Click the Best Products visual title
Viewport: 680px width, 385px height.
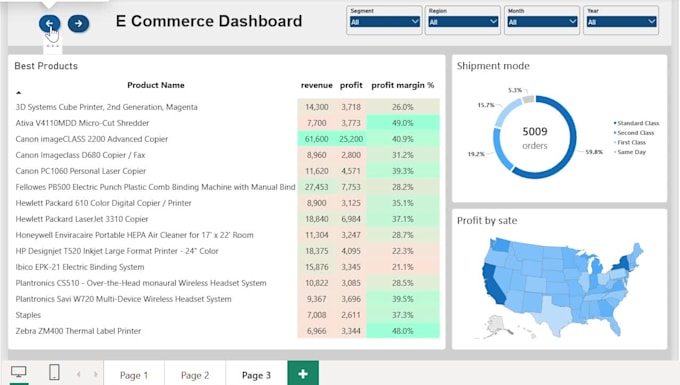click(46, 66)
